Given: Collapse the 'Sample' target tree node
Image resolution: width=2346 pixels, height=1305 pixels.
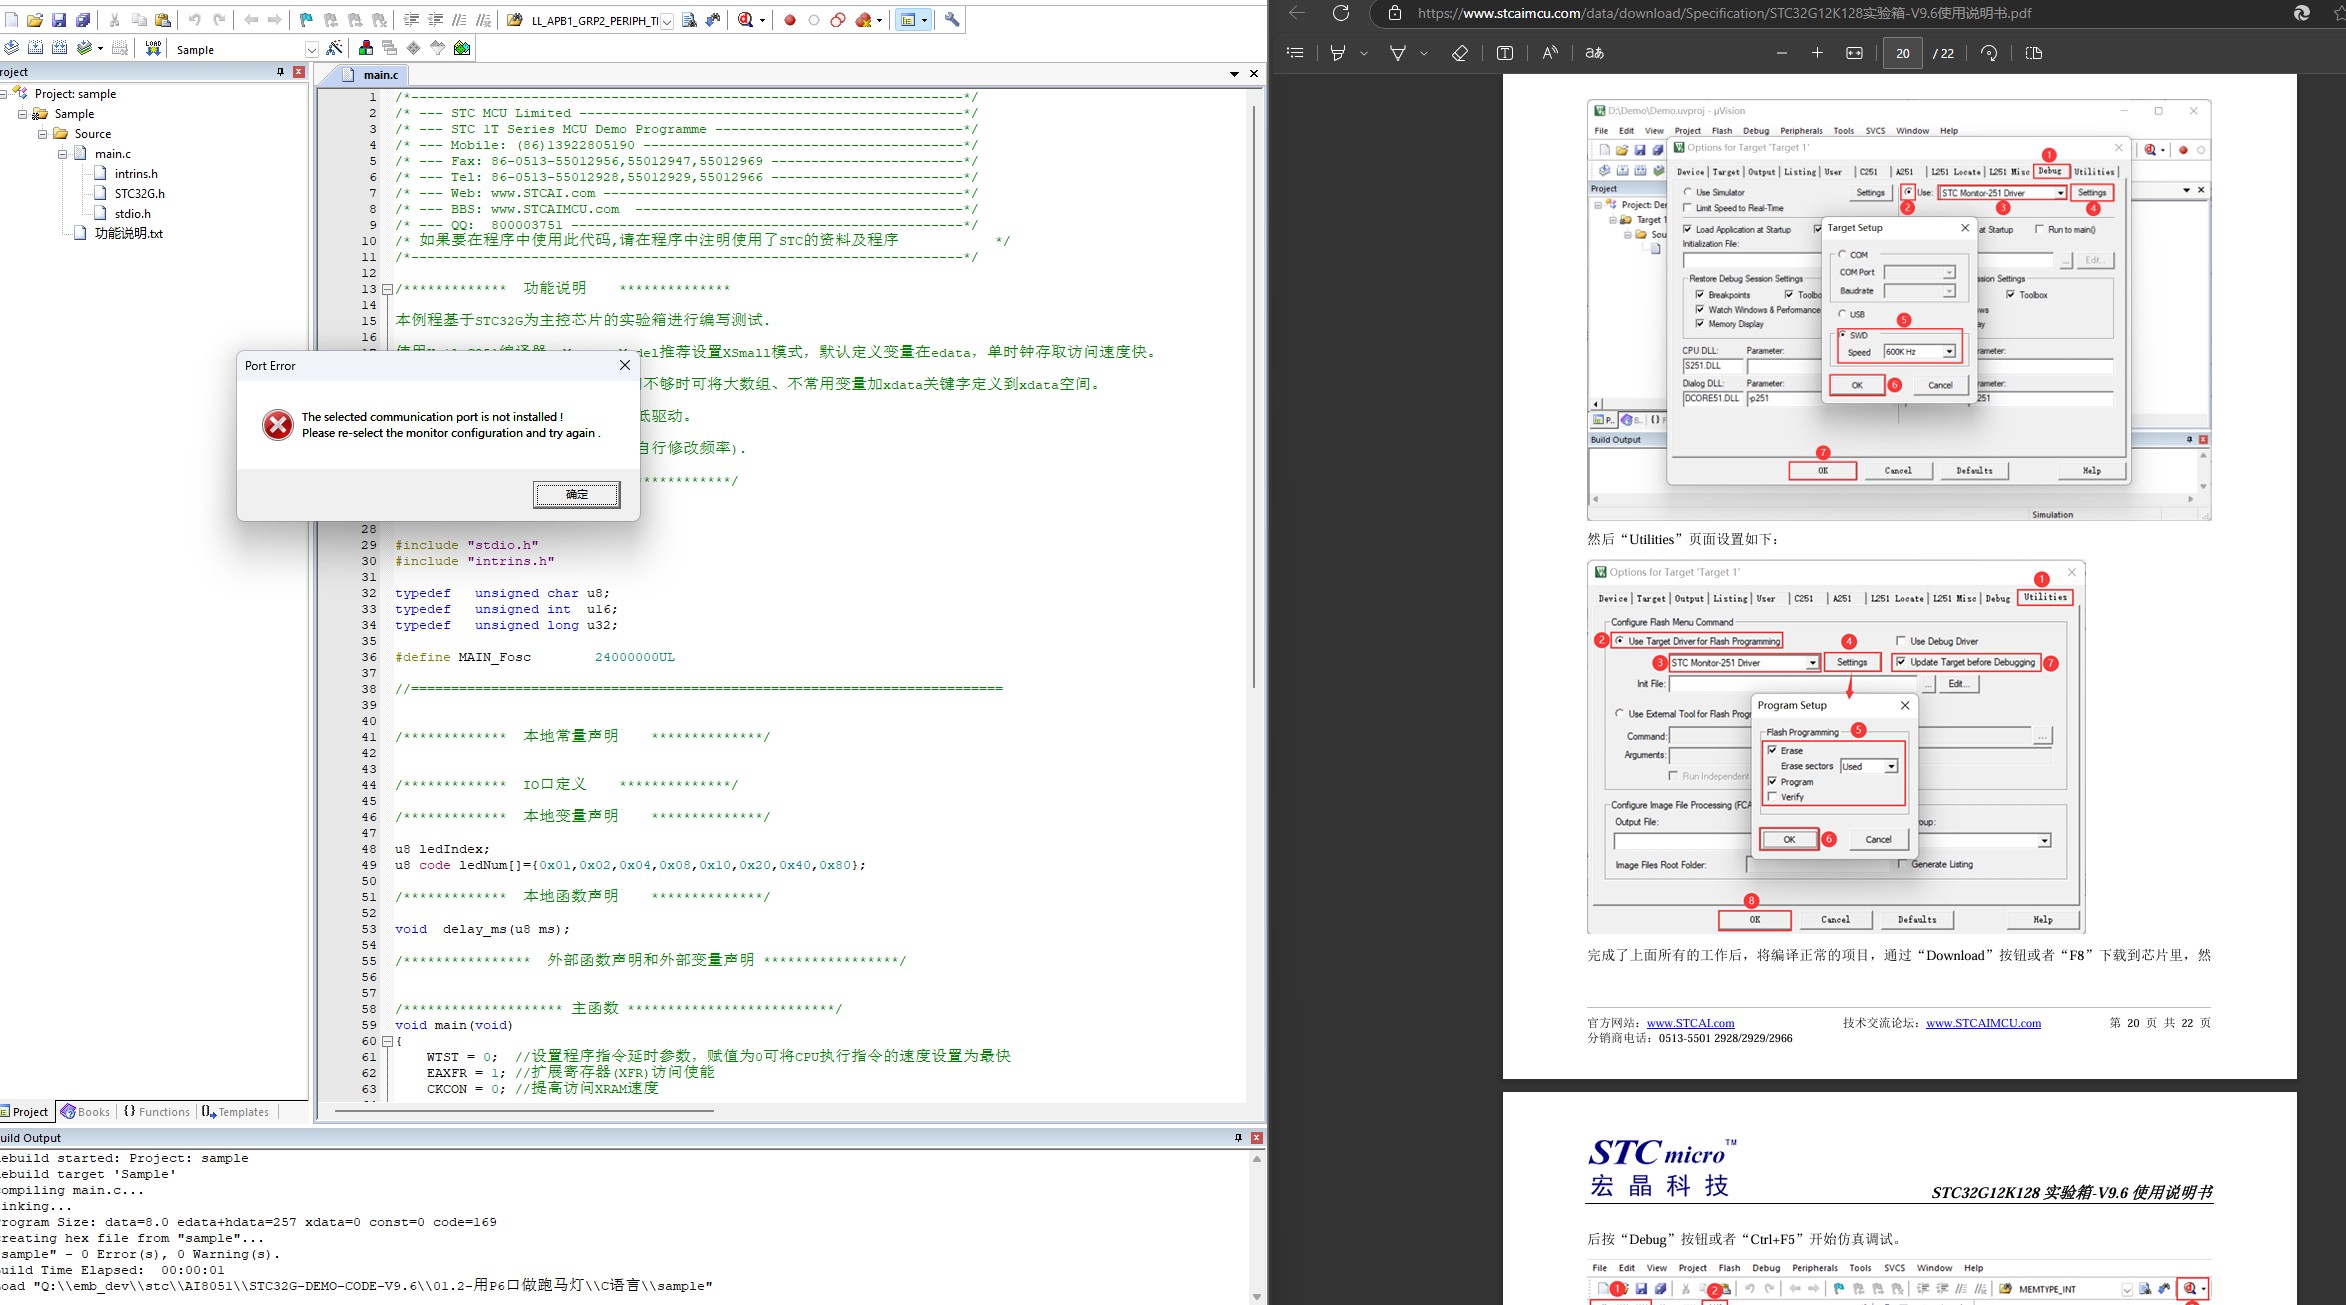Looking at the screenshot, I should (23, 114).
